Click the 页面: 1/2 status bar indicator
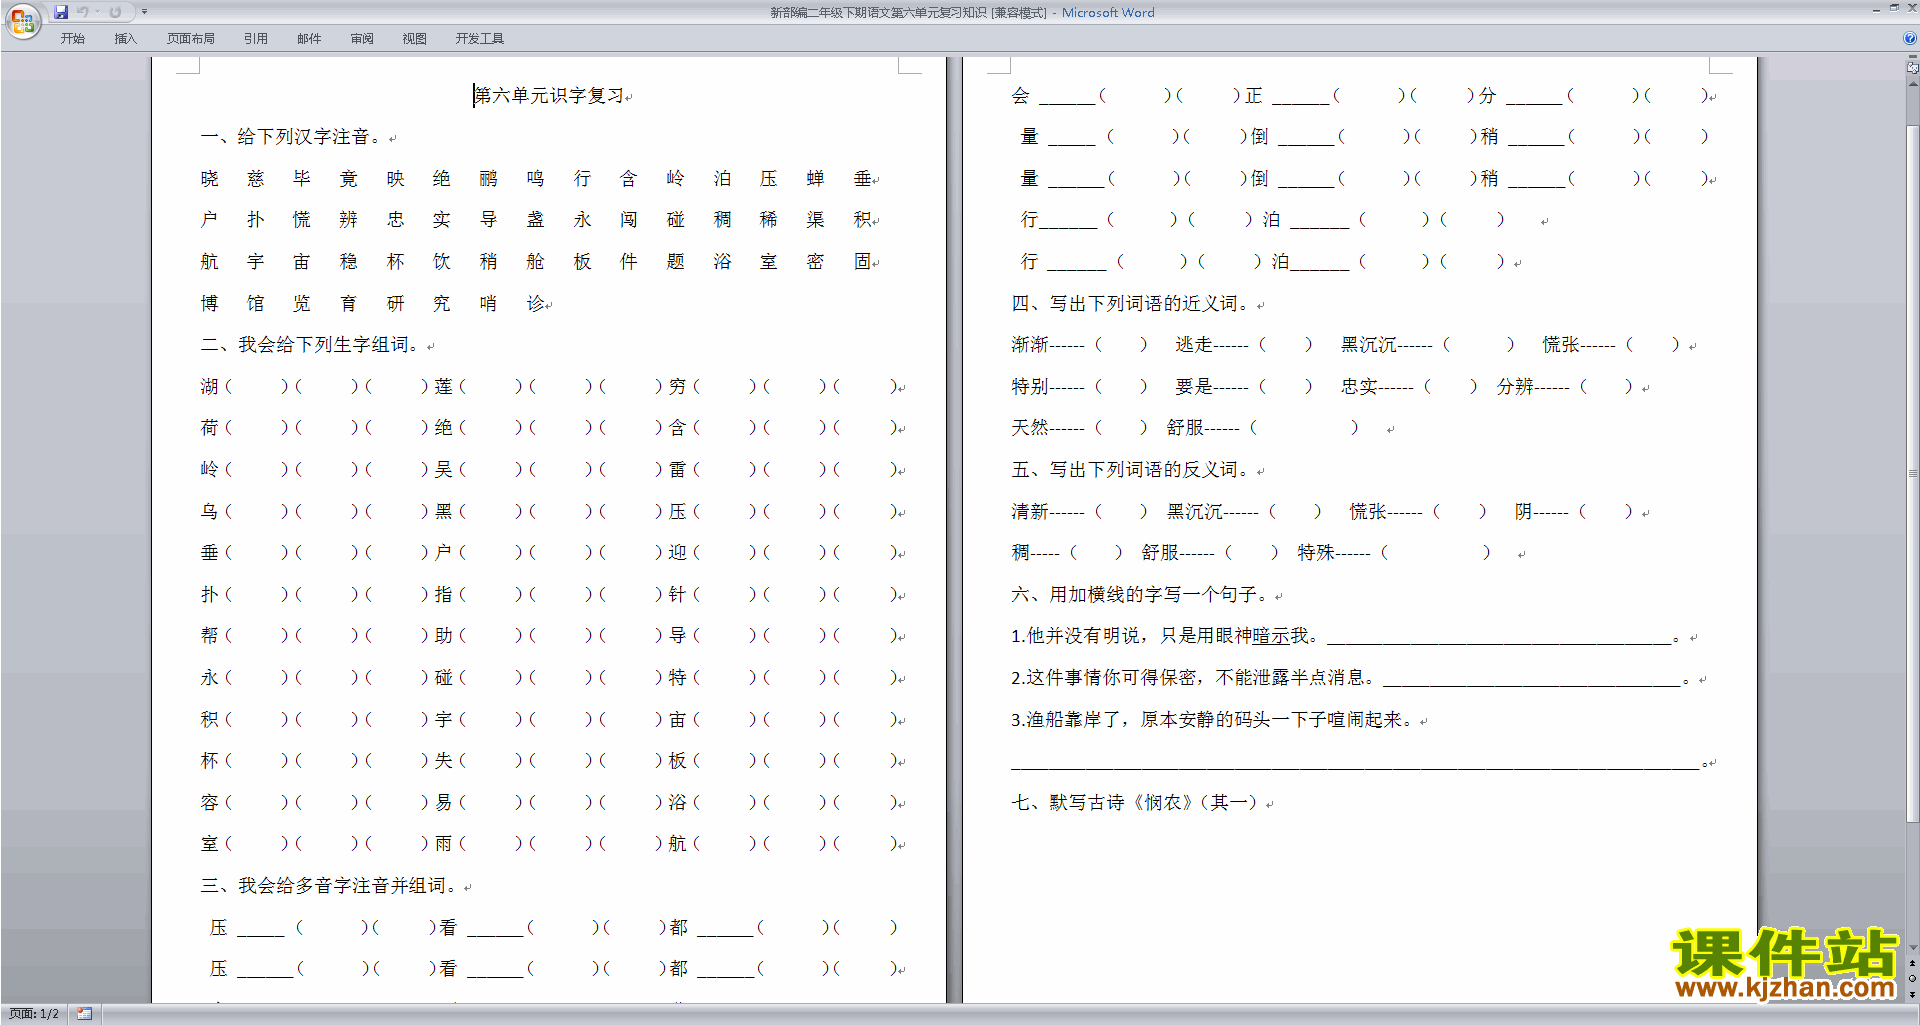The width and height of the screenshot is (1920, 1025). tap(34, 1013)
